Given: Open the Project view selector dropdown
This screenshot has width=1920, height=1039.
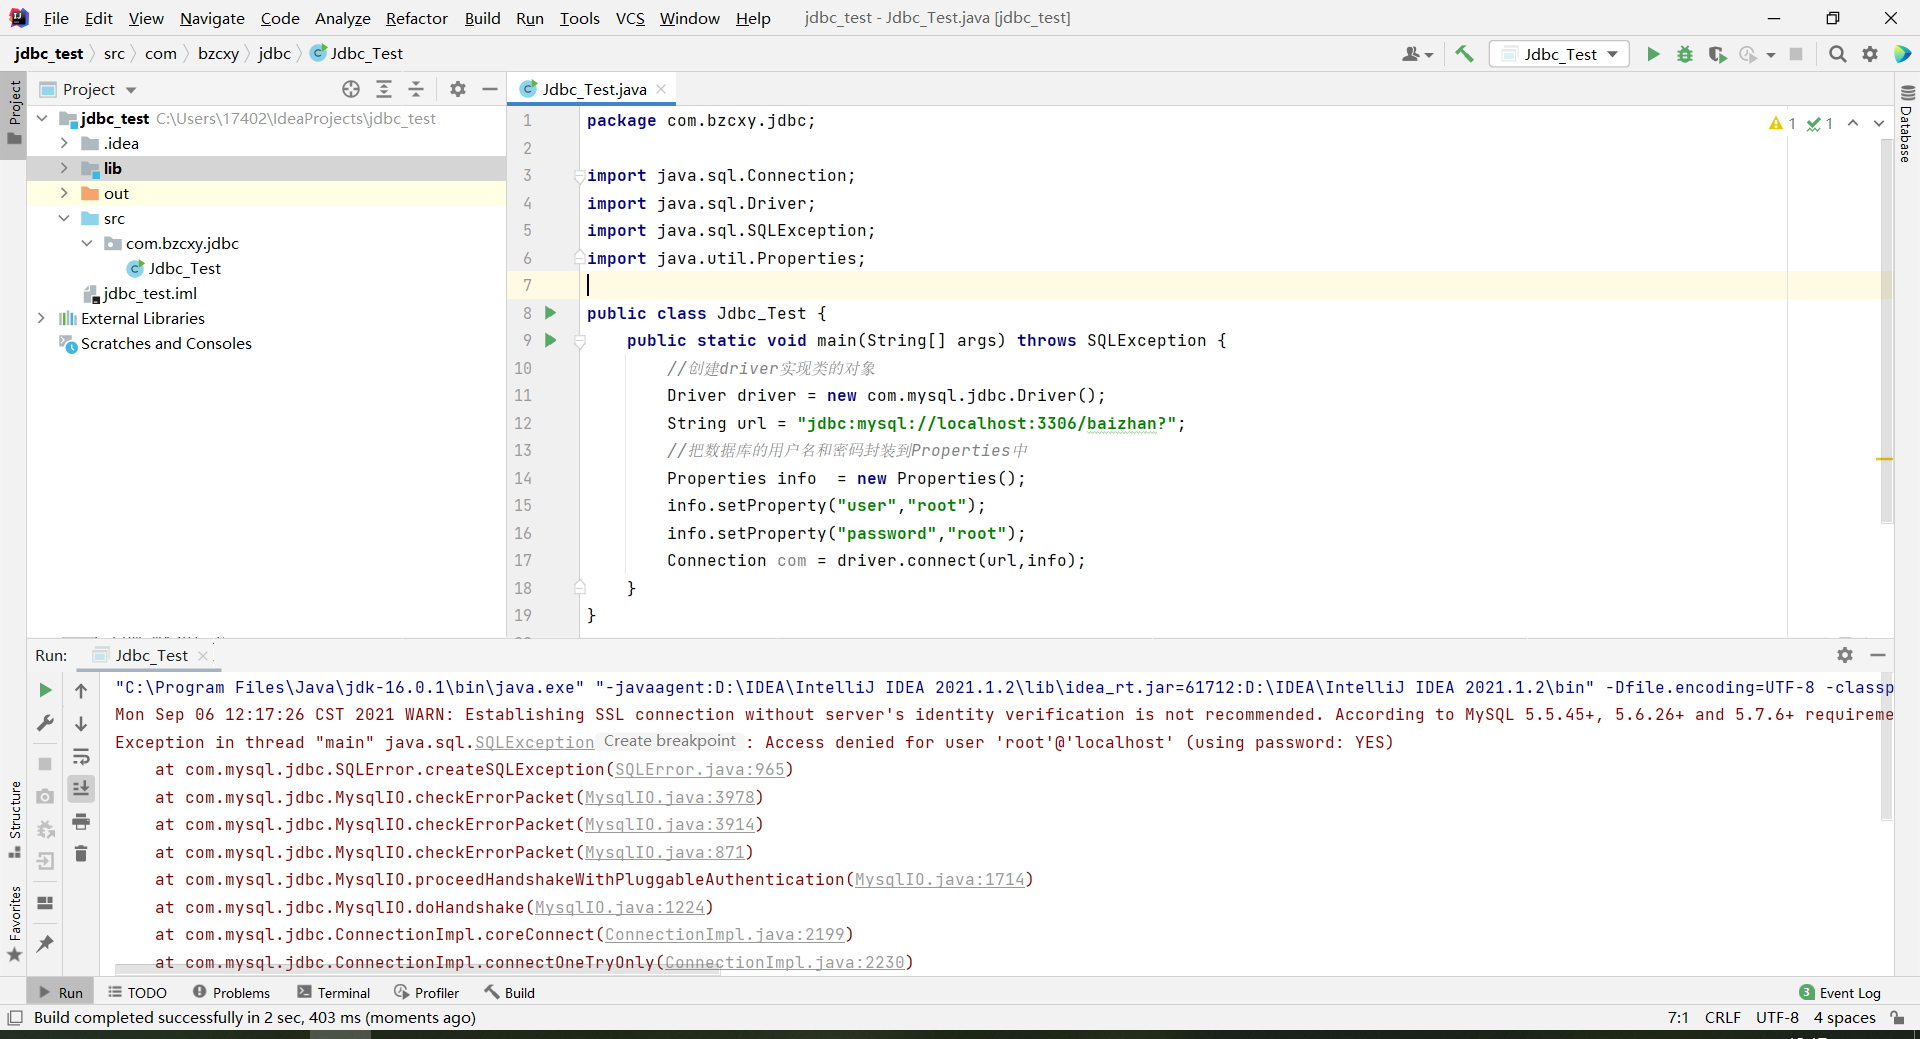Looking at the screenshot, I should click(x=88, y=89).
